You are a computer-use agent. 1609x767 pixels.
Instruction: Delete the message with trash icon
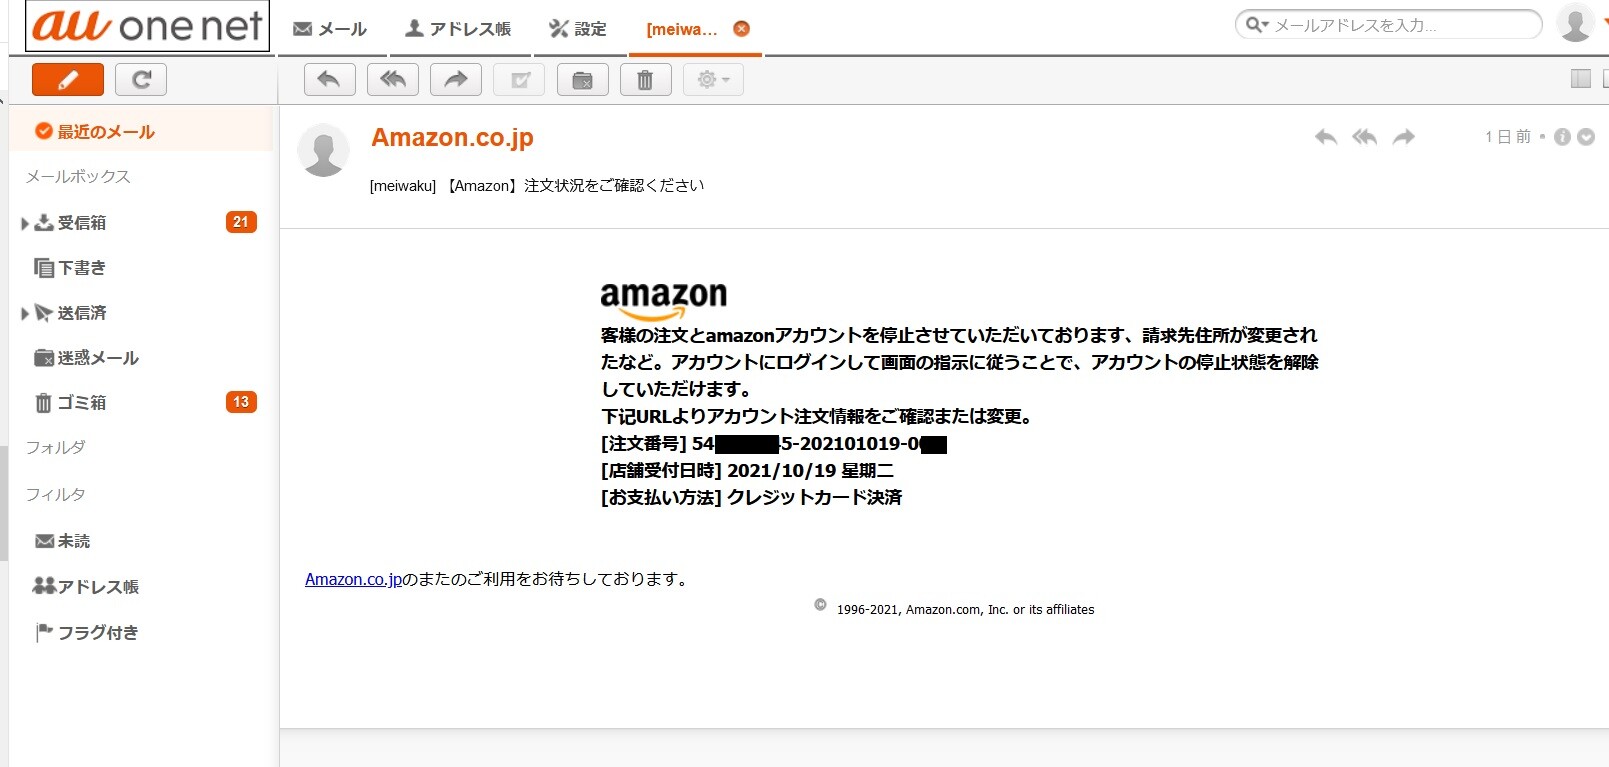pyautogui.click(x=645, y=80)
